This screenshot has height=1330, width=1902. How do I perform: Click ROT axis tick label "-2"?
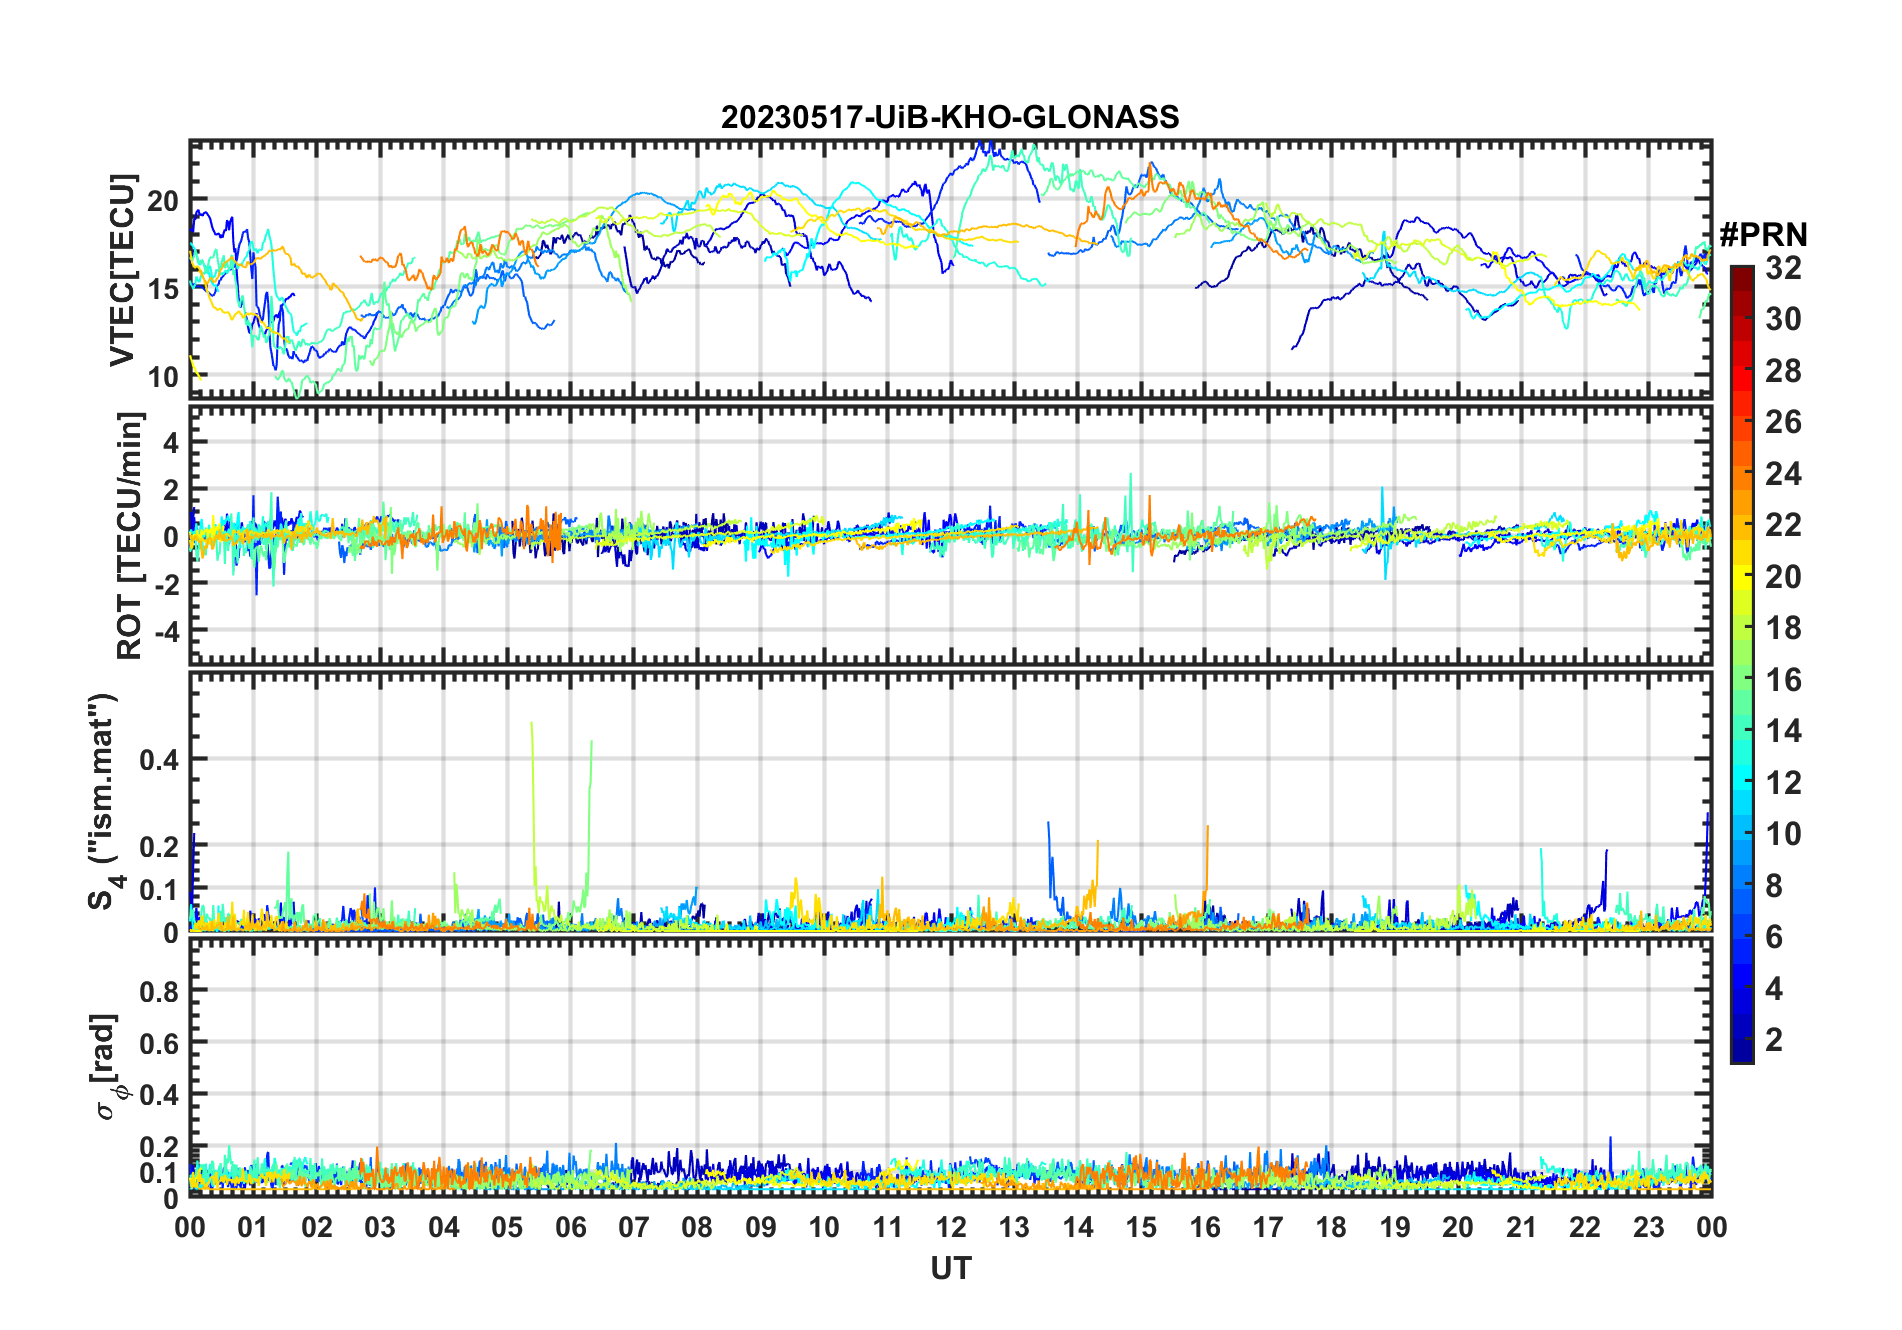tap(167, 583)
